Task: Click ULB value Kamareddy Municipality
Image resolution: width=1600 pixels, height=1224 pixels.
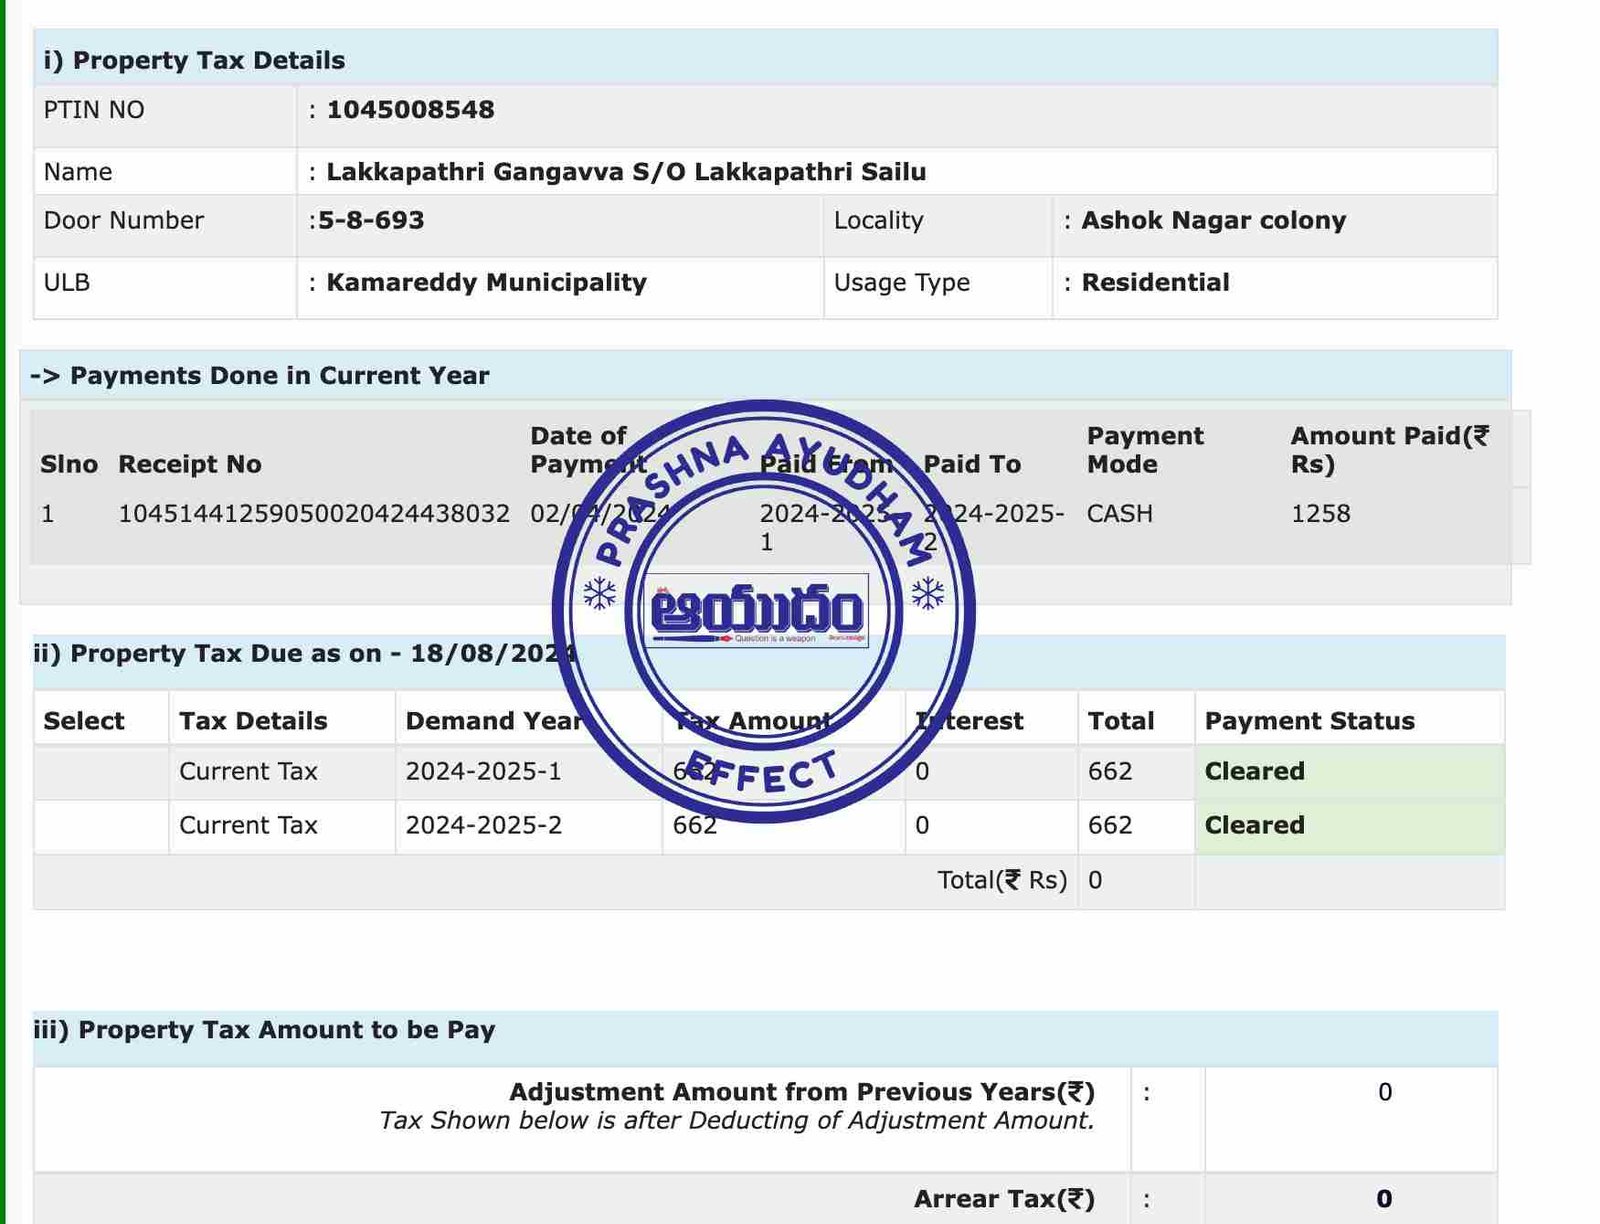Action: tap(486, 283)
